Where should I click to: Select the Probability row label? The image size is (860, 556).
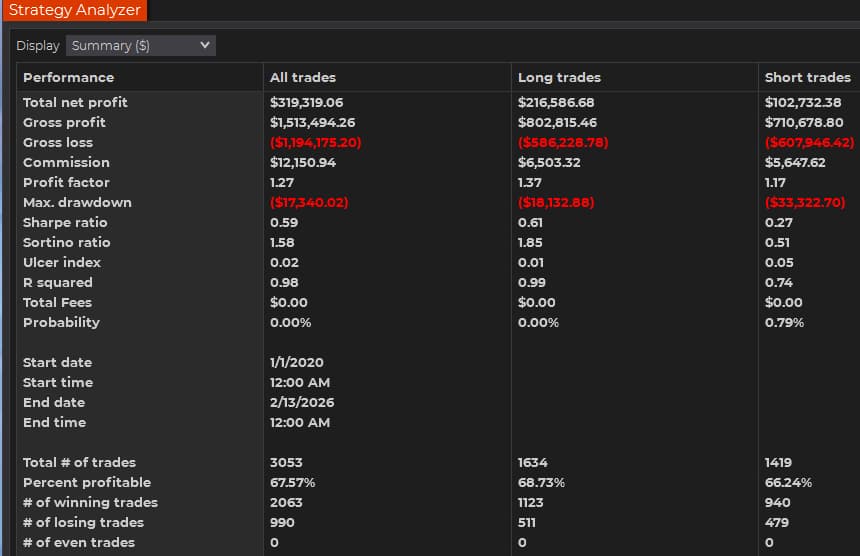pyautogui.click(x=61, y=322)
